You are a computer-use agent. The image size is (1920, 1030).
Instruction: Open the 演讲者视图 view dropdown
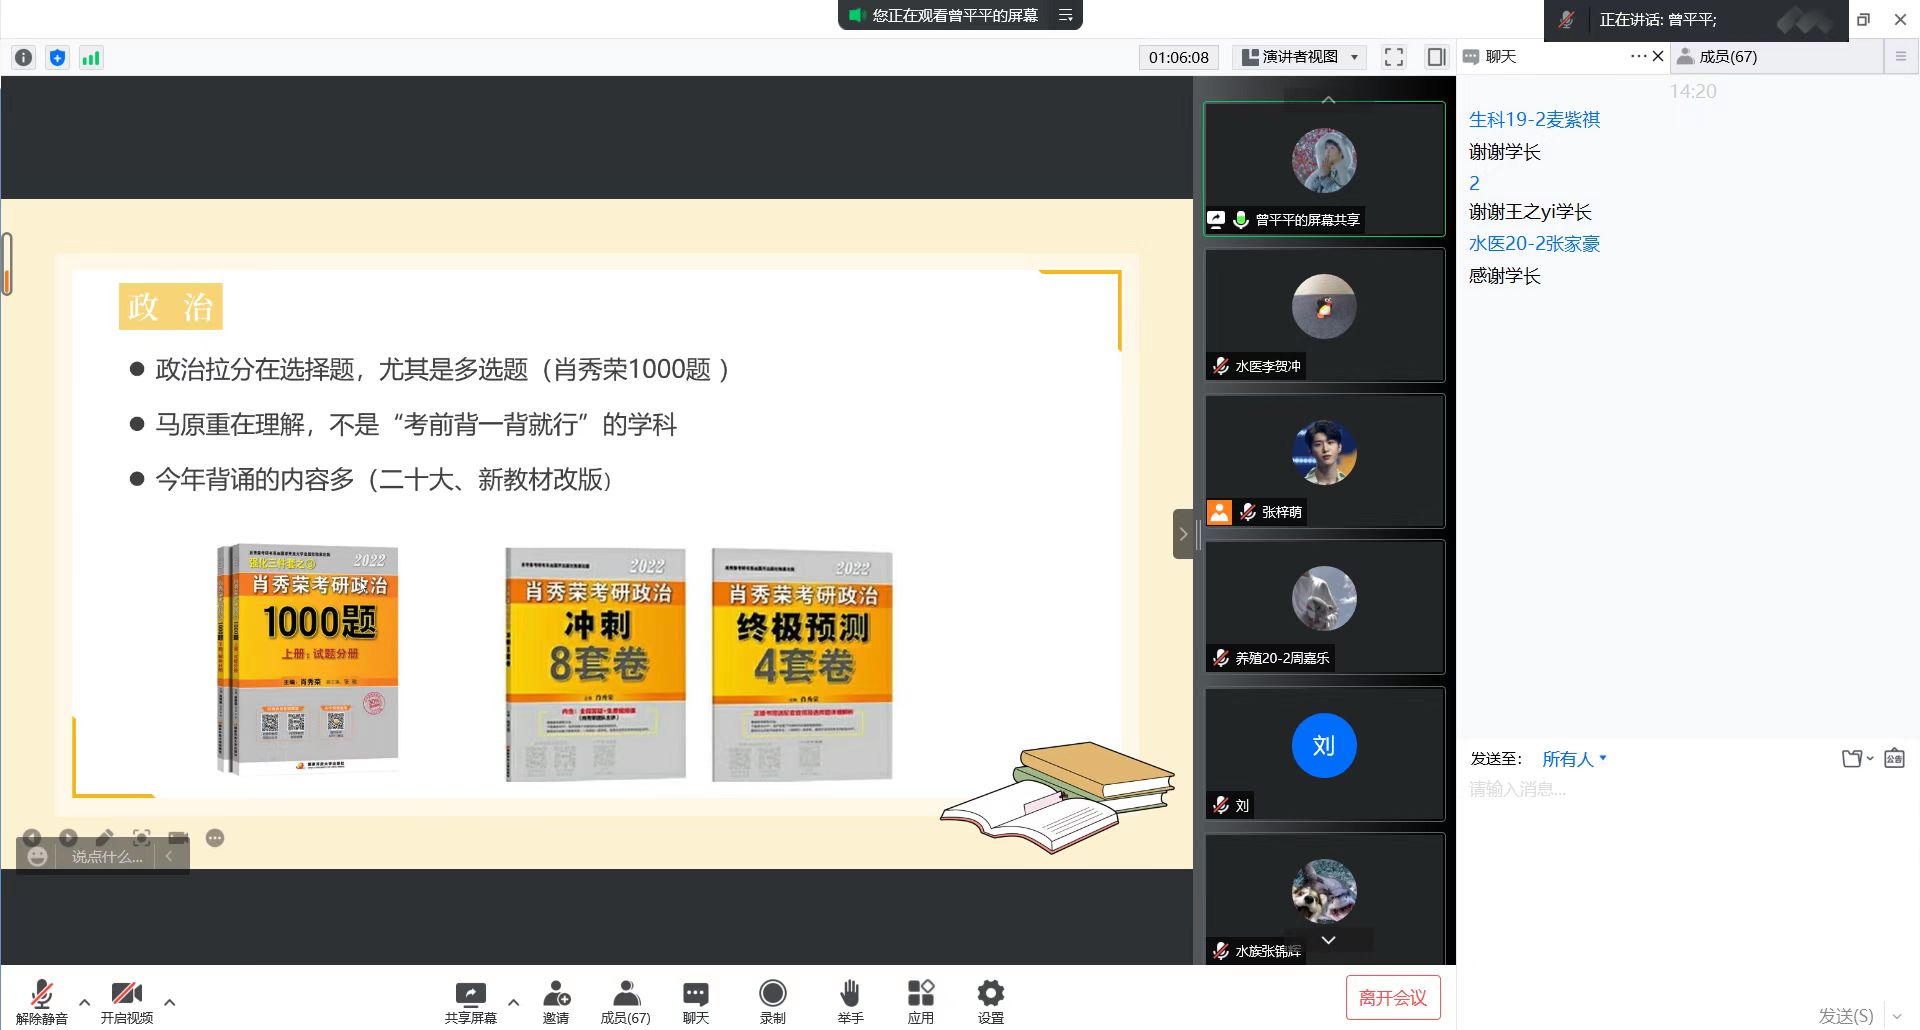click(1300, 57)
